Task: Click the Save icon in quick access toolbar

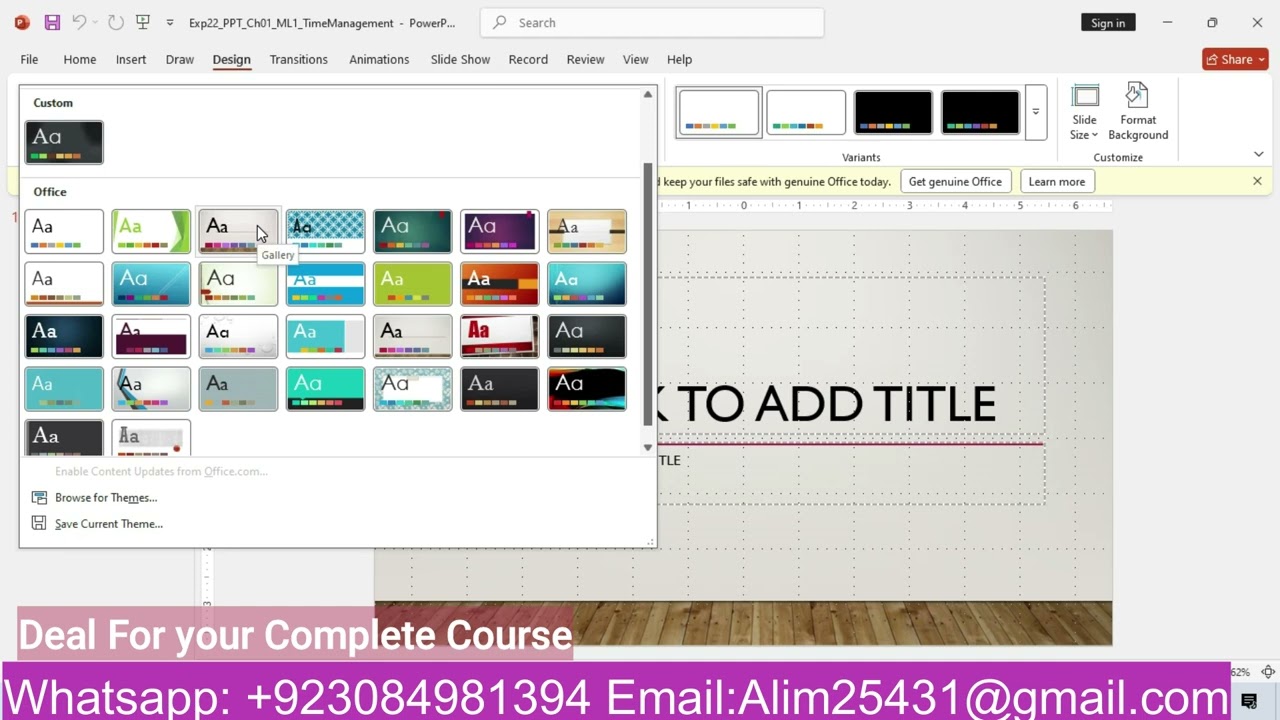Action: click(x=52, y=22)
